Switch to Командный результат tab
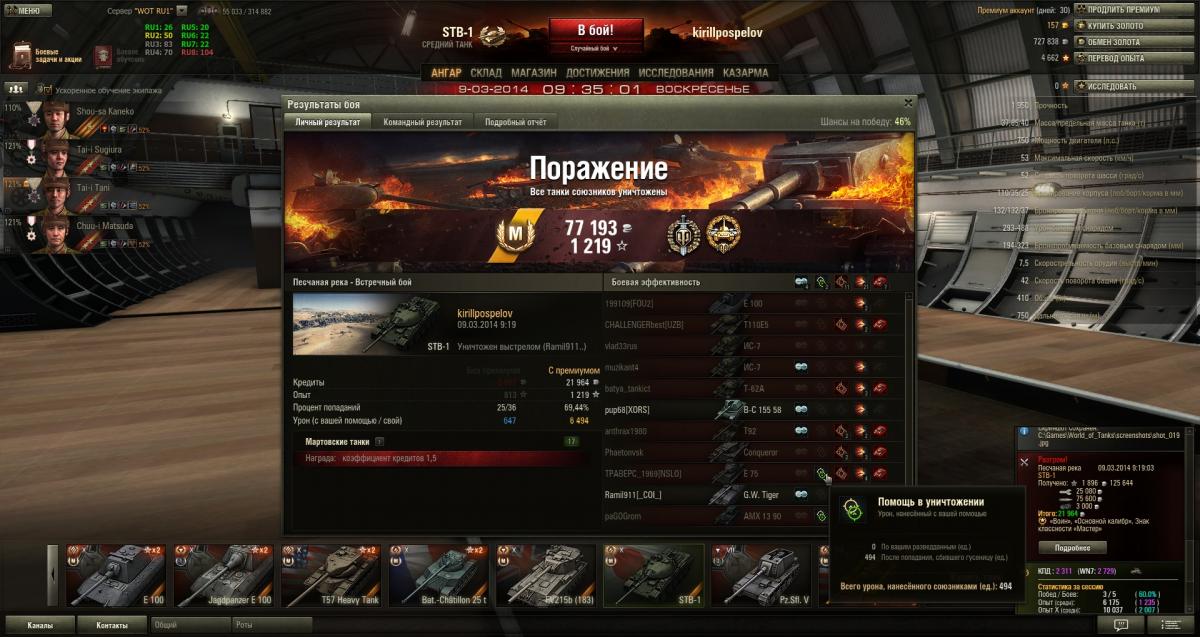The width and height of the screenshot is (1200, 637). pyautogui.click(x=423, y=122)
